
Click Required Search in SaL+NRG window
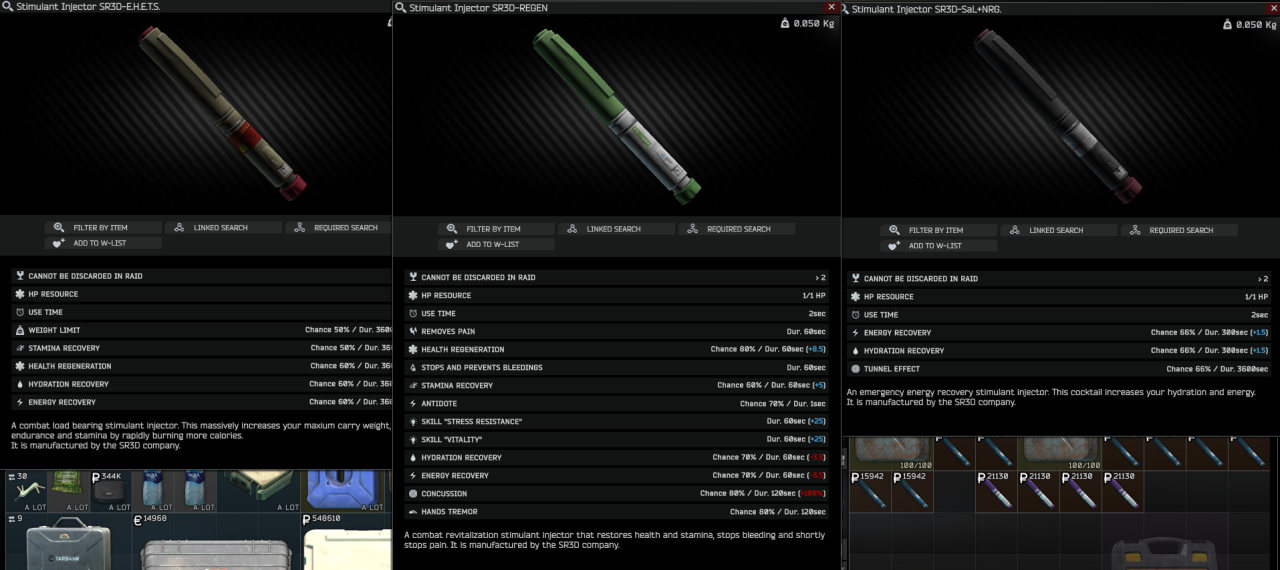[x=1178, y=230]
